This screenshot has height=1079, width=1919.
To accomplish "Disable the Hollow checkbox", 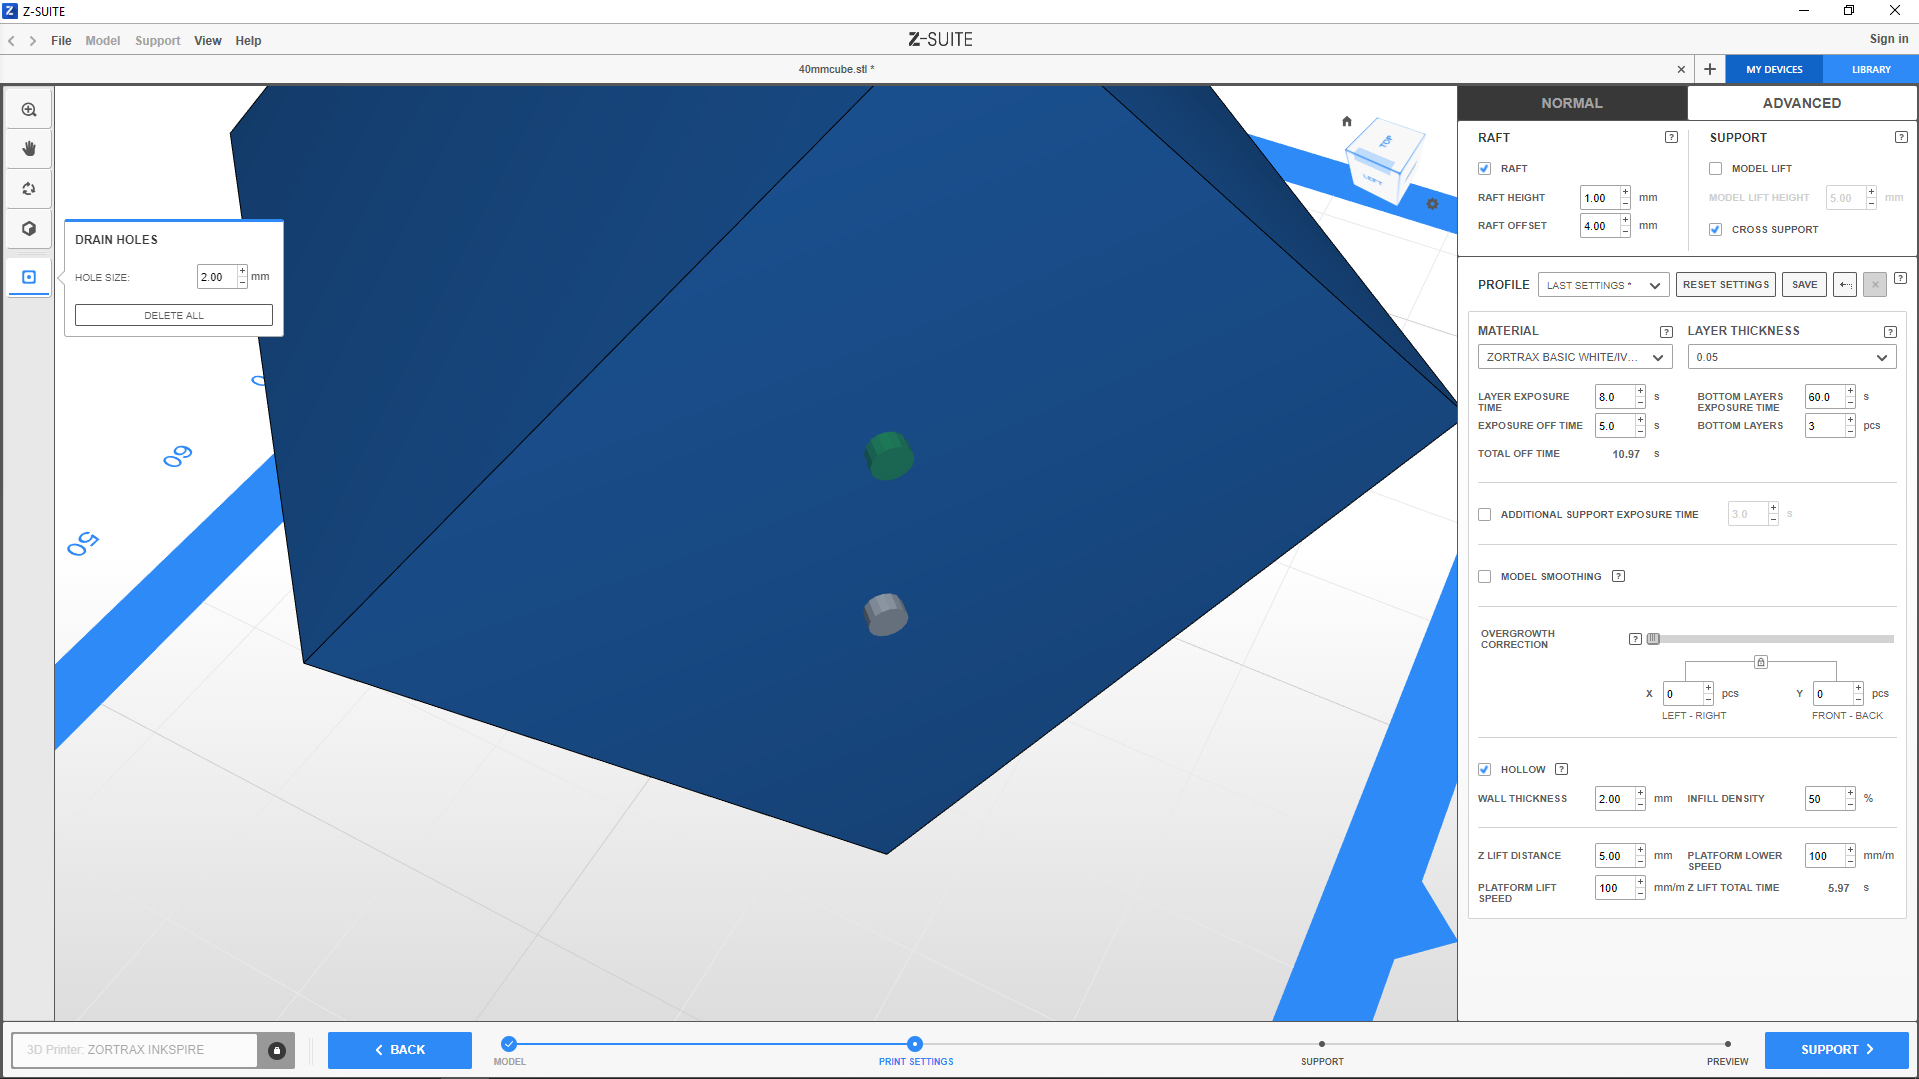I will 1485,770.
